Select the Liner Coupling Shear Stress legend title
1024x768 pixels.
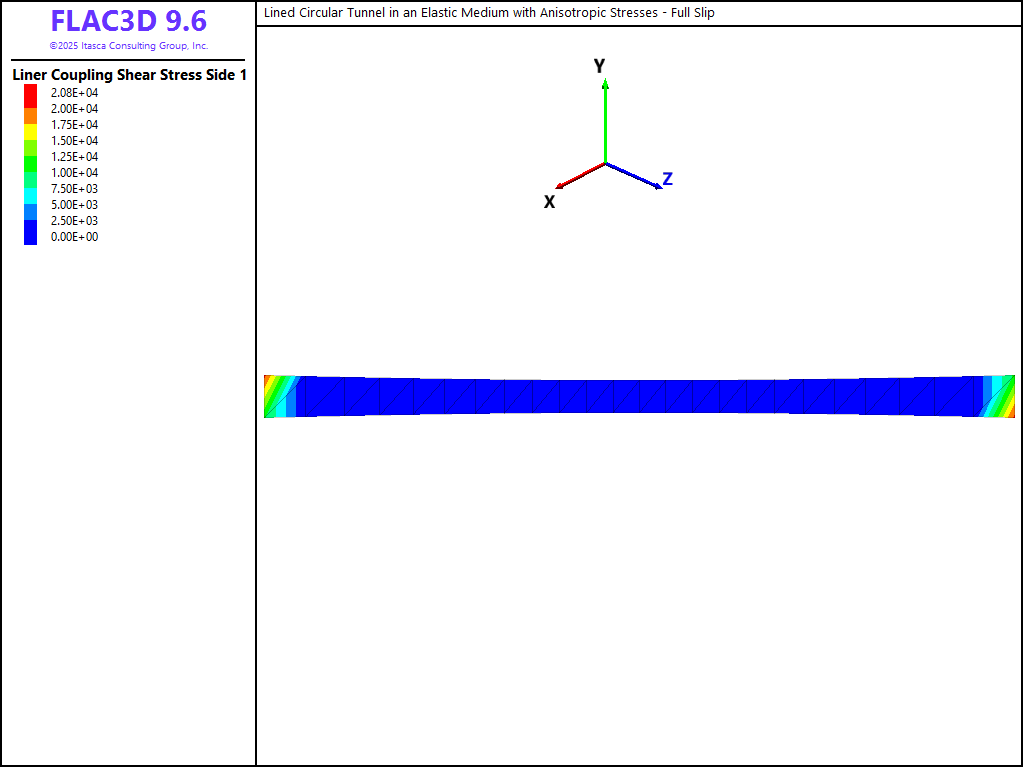point(128,75)
